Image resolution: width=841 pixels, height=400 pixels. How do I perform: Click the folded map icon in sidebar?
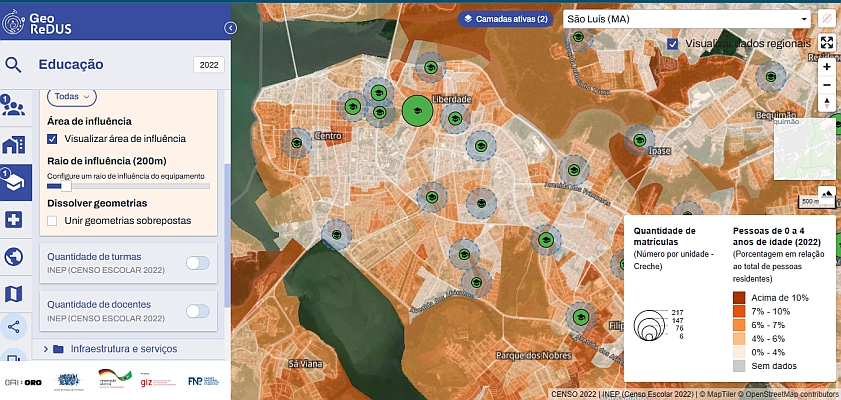pyautogui.click(x=14, y=293)
